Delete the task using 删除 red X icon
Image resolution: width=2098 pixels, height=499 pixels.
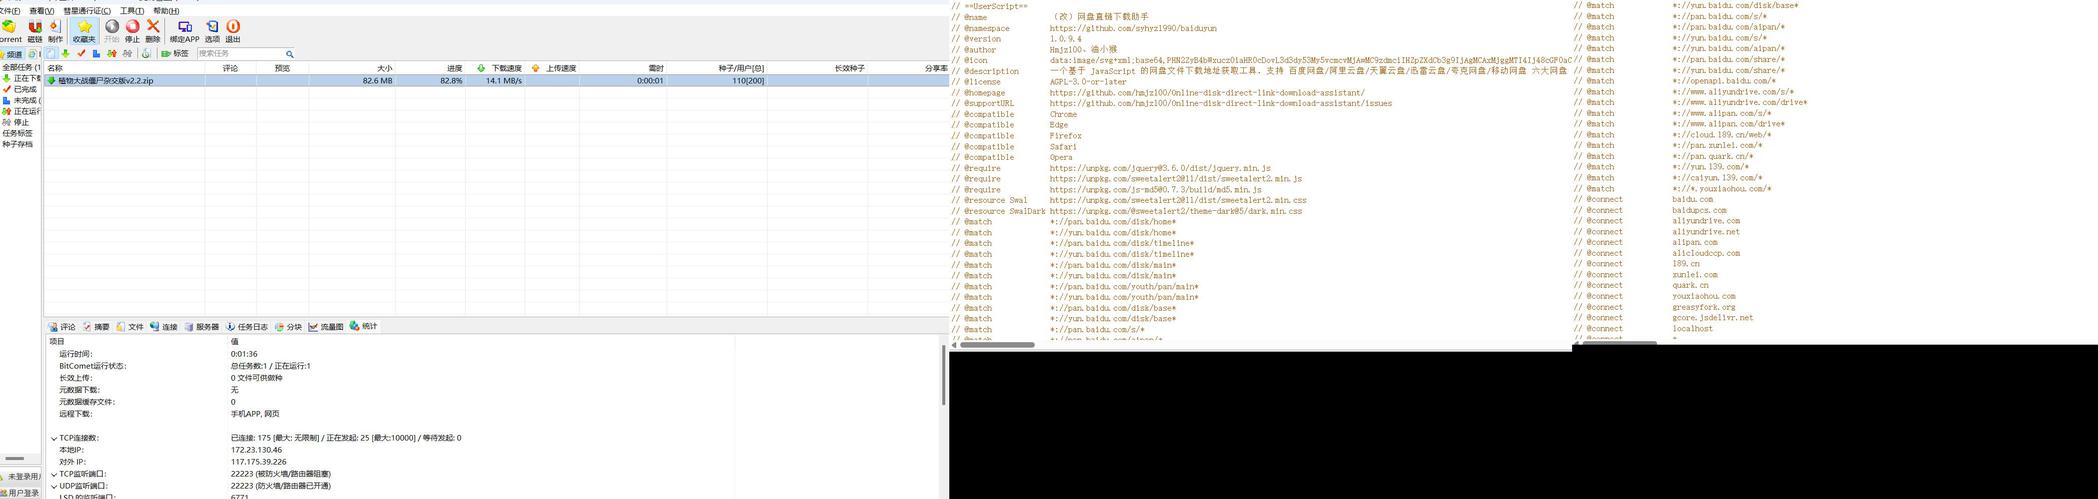[153, 31]
